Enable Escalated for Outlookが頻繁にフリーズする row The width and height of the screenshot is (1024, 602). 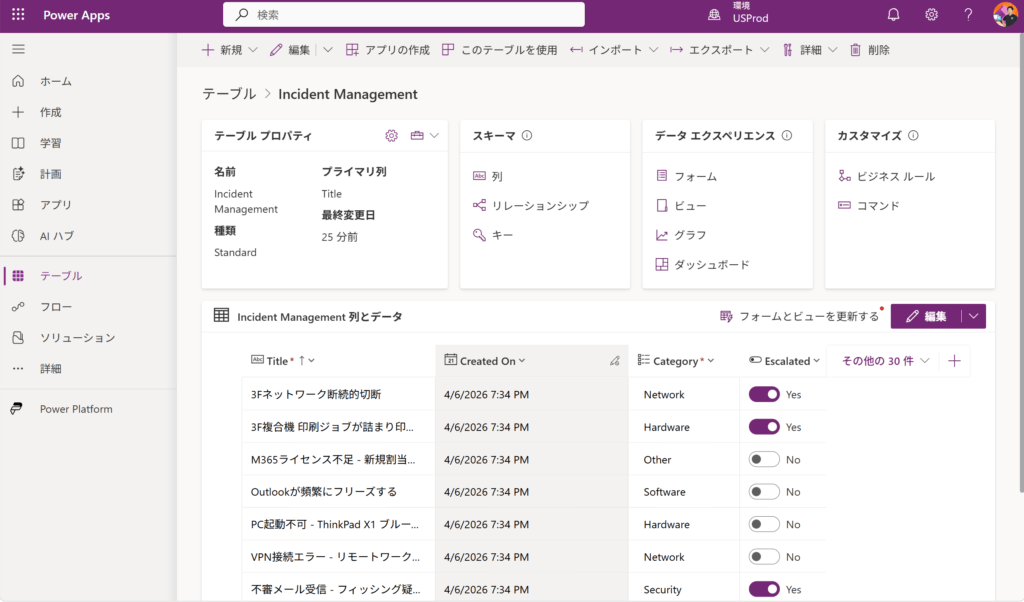pyautogui.click(x=764, y=492)
